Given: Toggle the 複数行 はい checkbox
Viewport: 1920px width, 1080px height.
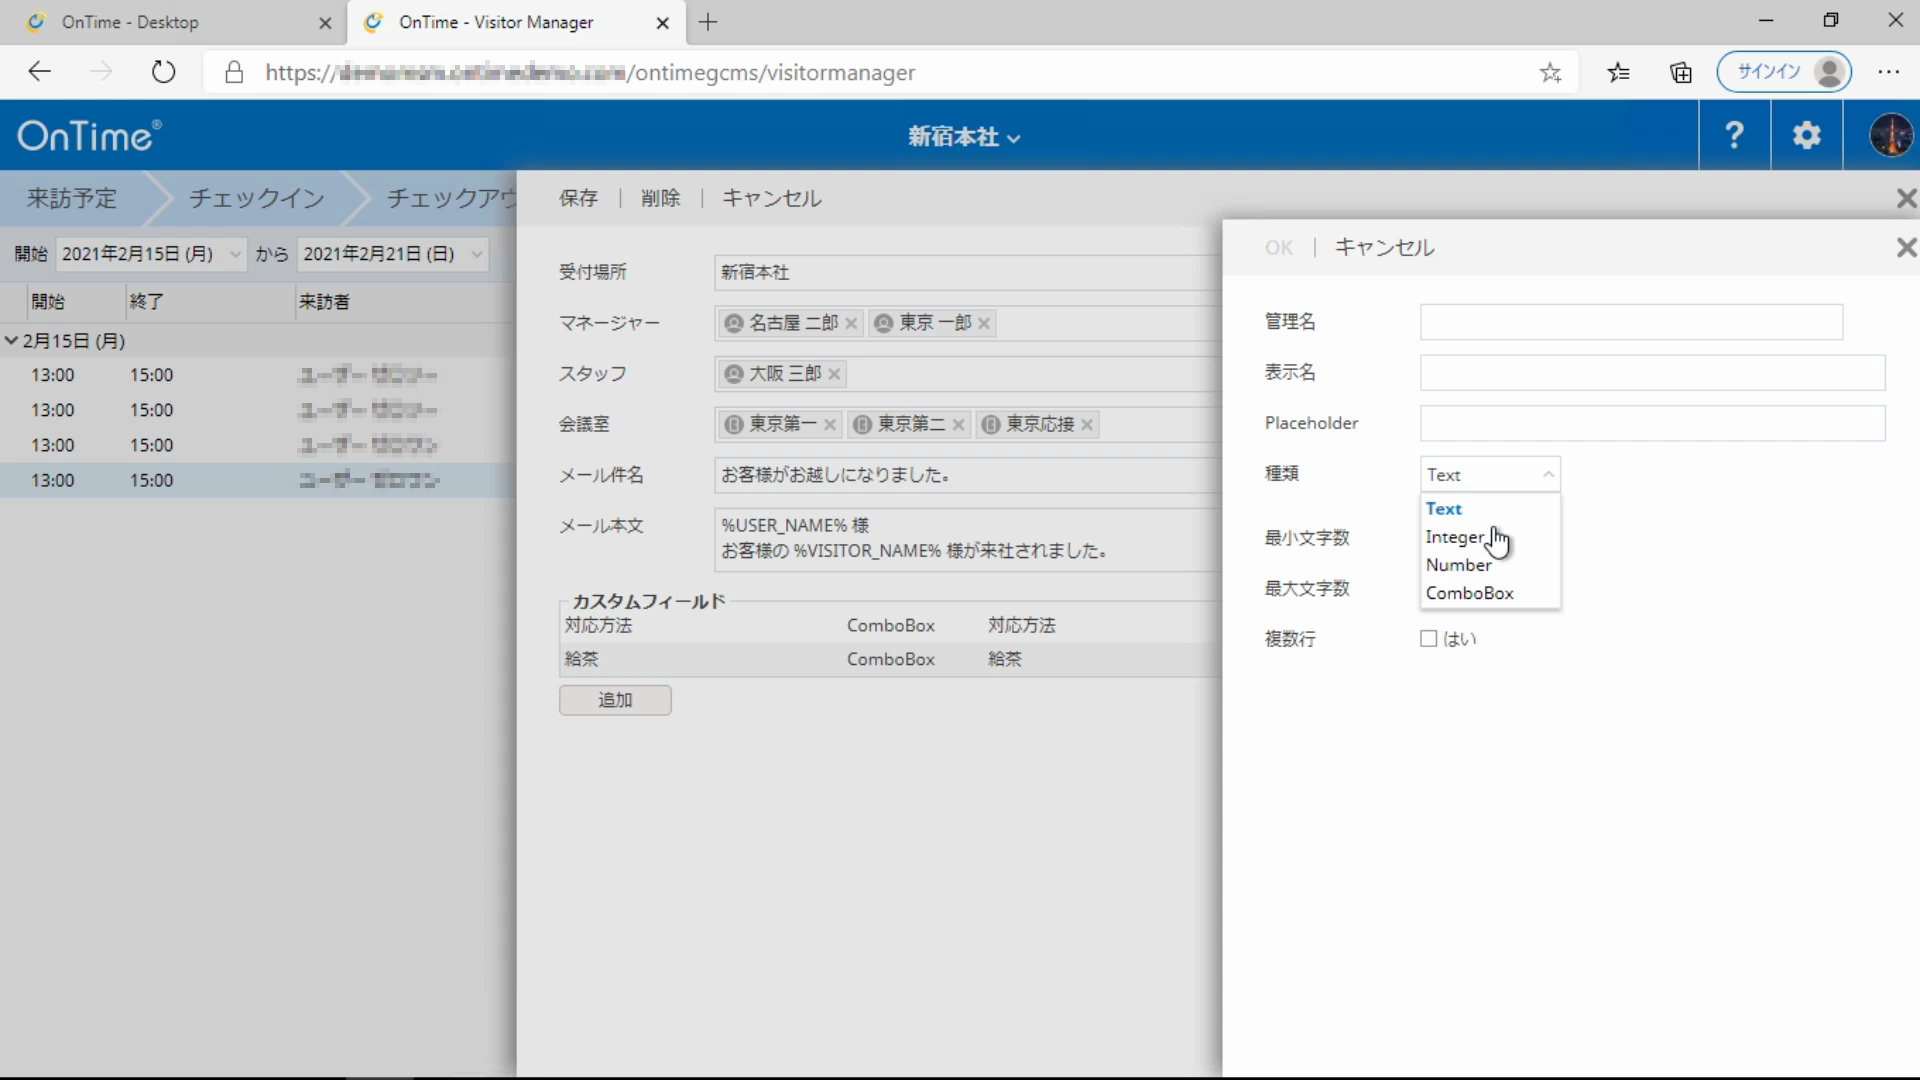Looking at the screenshot, I should coord(1429,639).
